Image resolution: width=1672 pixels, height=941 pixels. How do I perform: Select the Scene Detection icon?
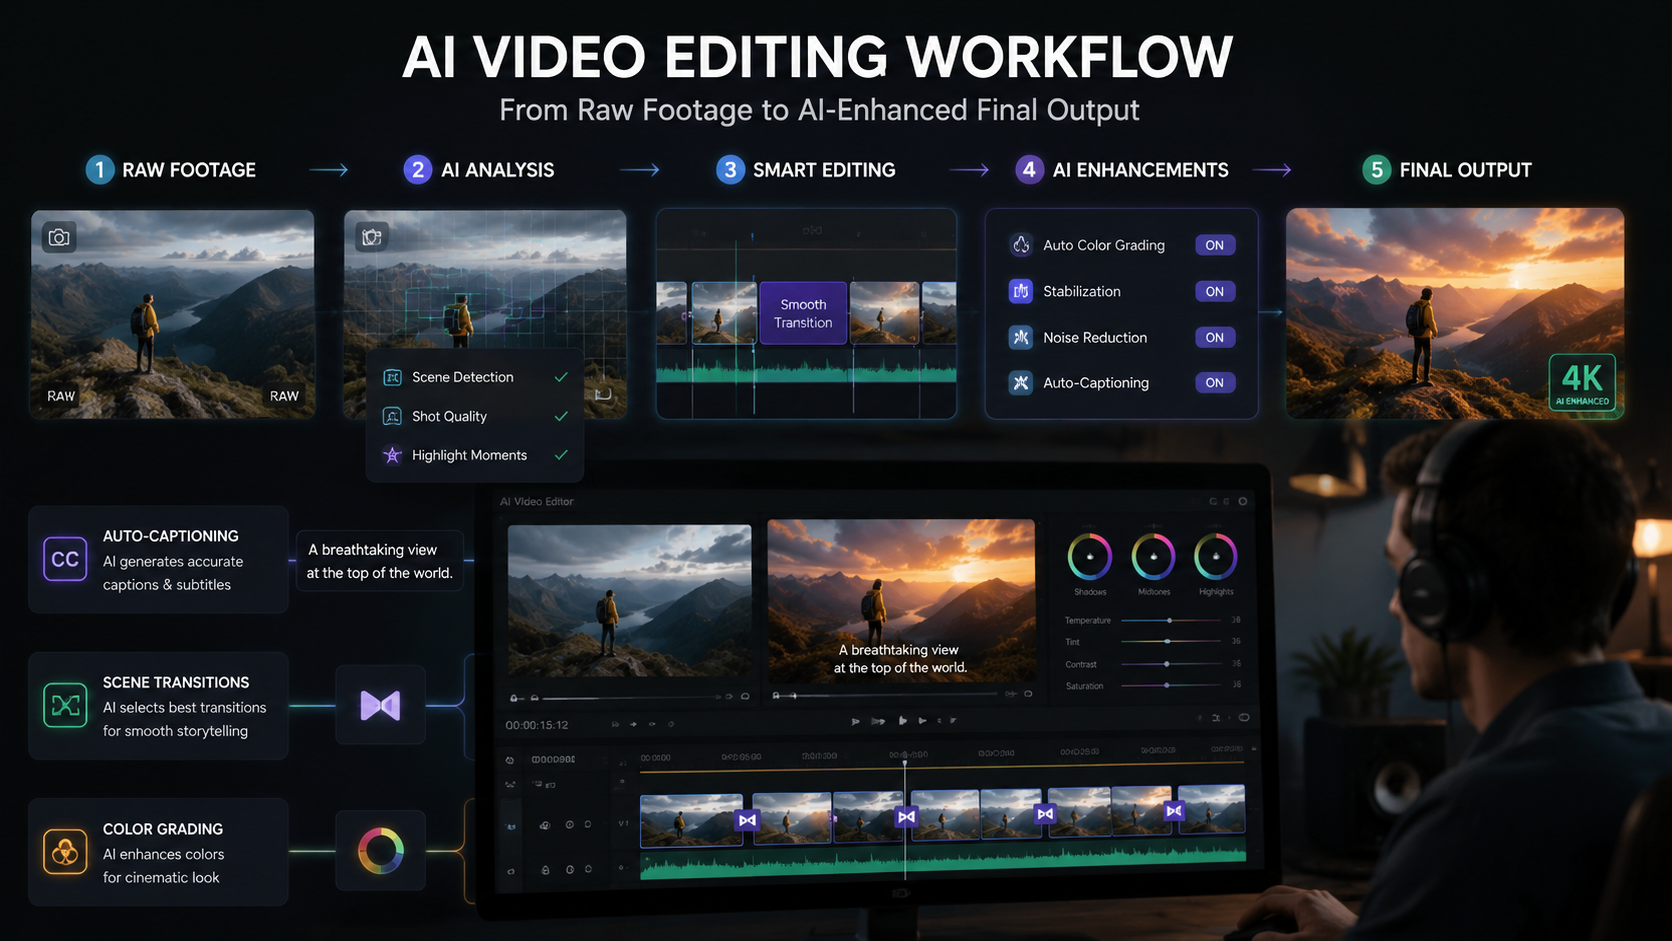392,377
